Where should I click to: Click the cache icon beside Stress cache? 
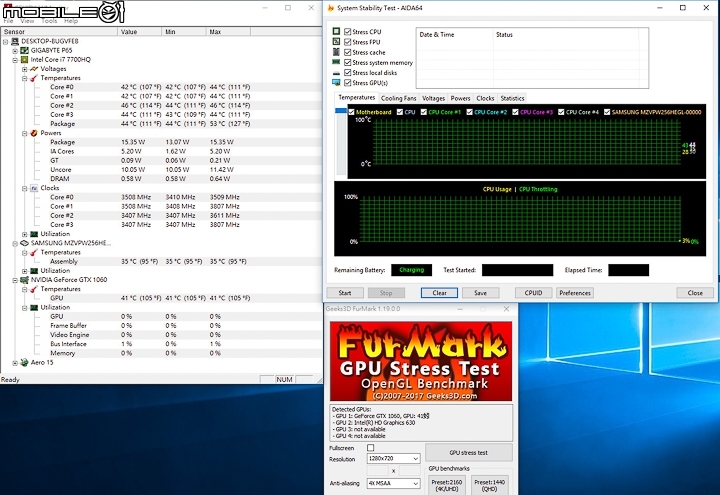point(336,52)
